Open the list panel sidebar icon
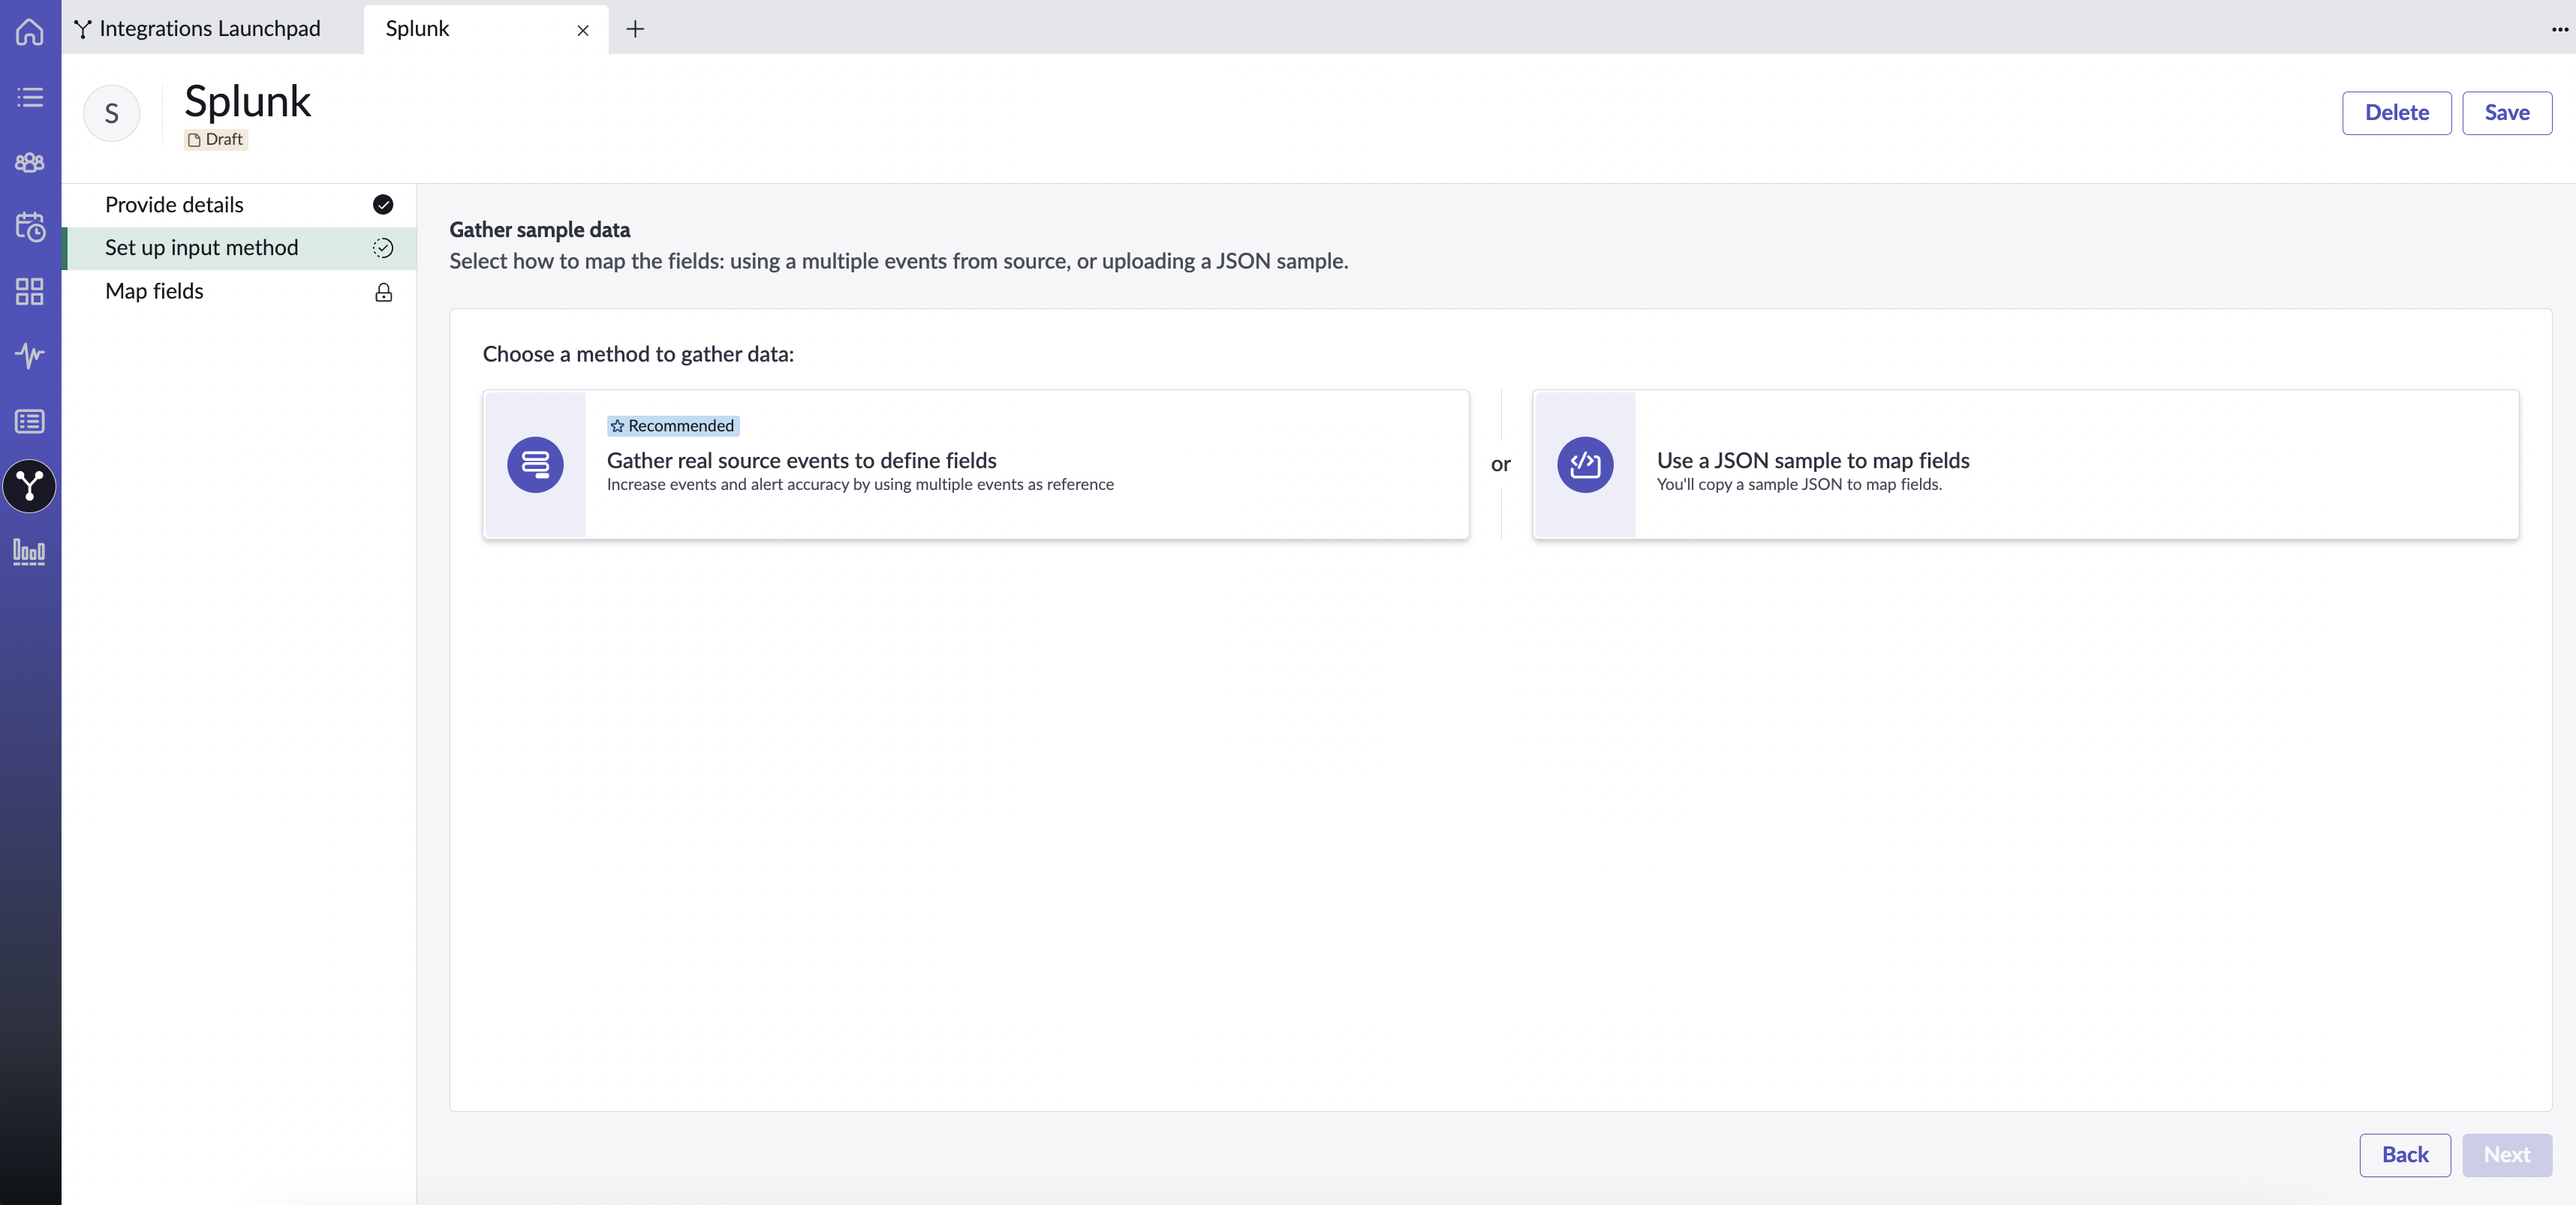2576x1205 pixels. (x=30, y=421)
